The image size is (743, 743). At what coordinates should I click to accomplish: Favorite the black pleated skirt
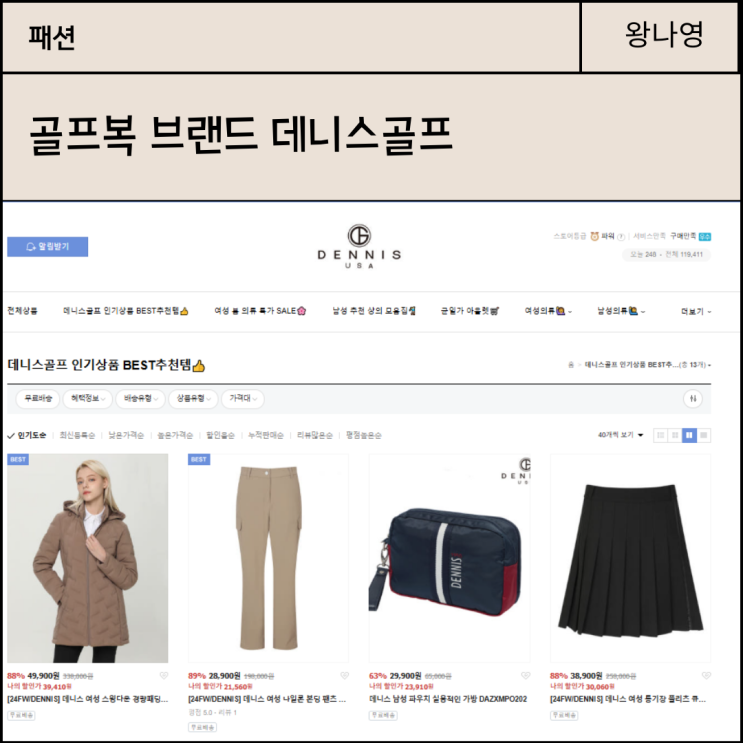pyautogui.click(x=706, y=676)
